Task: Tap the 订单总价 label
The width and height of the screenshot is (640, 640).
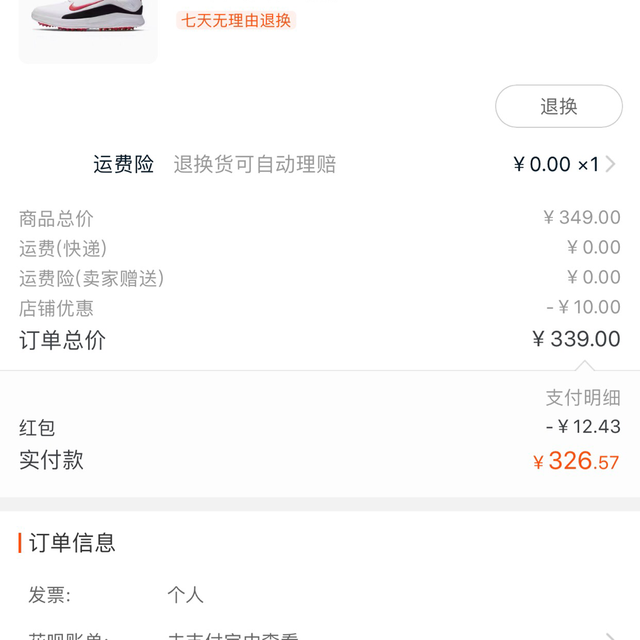Action: tap(62, 340)
